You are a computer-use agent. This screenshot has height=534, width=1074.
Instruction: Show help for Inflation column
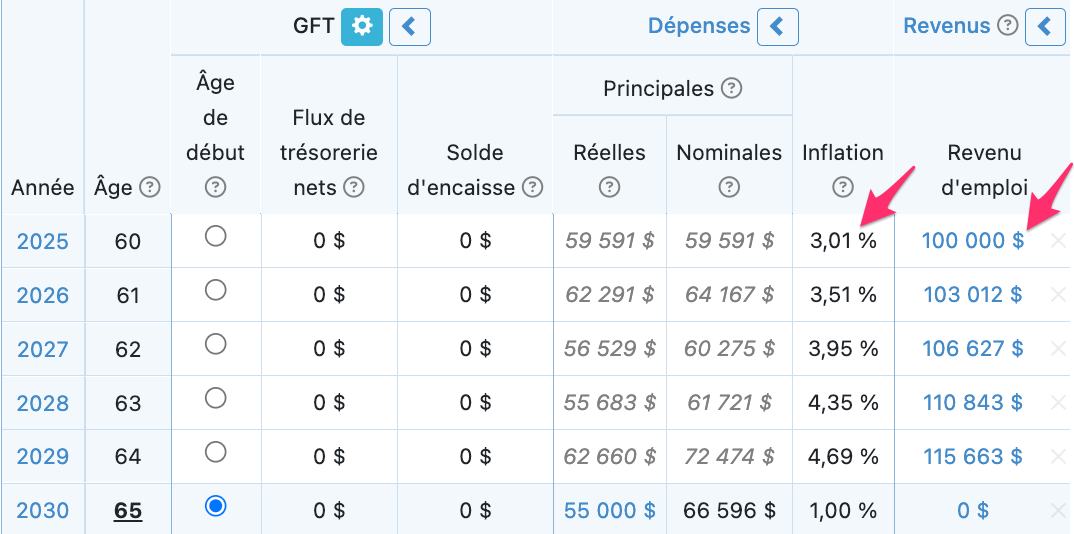[842, 187]
